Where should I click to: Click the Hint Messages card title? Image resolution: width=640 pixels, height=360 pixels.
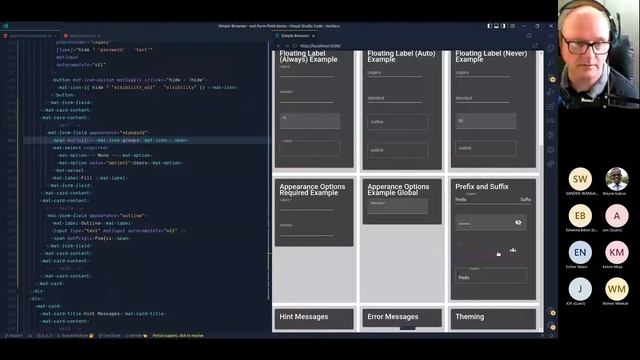(x=304, y=317)
